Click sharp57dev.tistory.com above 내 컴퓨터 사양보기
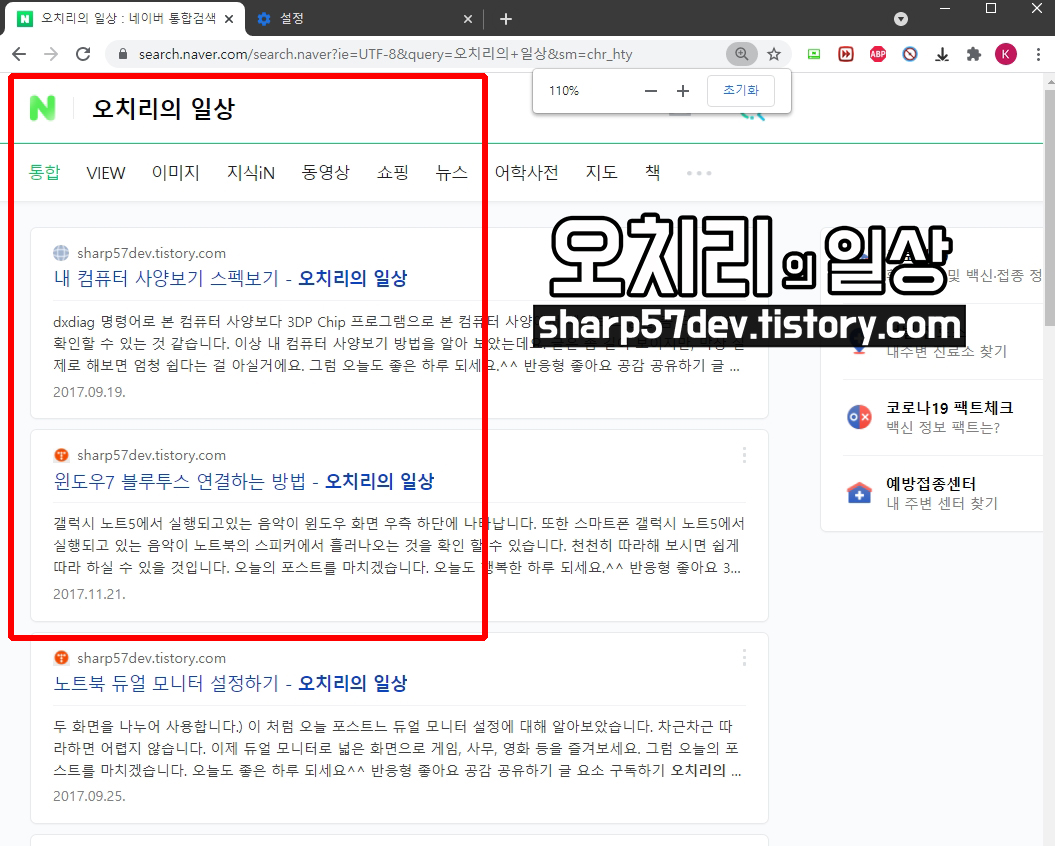The height and width of the screenshot is (846, 1055). point(151,253)
